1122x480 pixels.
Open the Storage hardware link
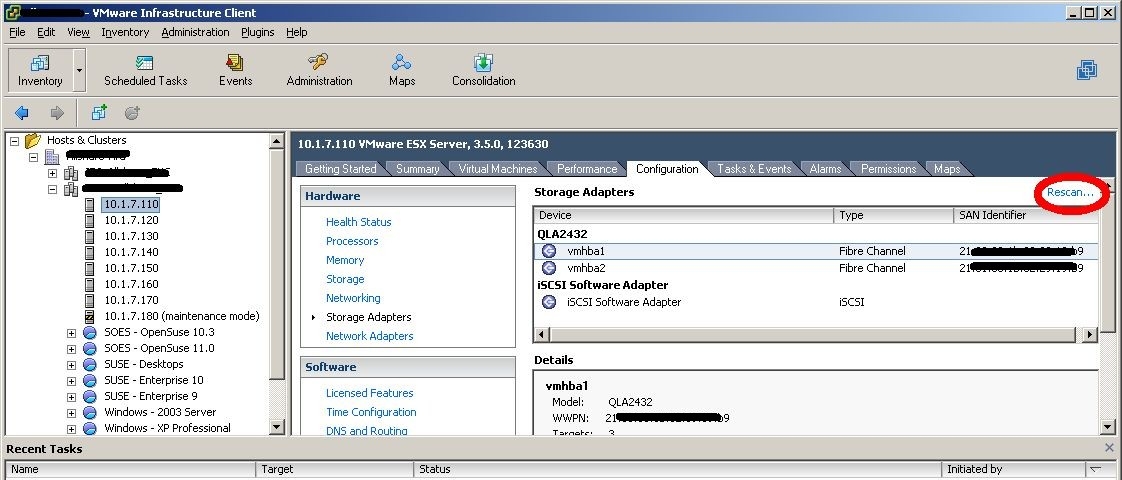(345, 279)
